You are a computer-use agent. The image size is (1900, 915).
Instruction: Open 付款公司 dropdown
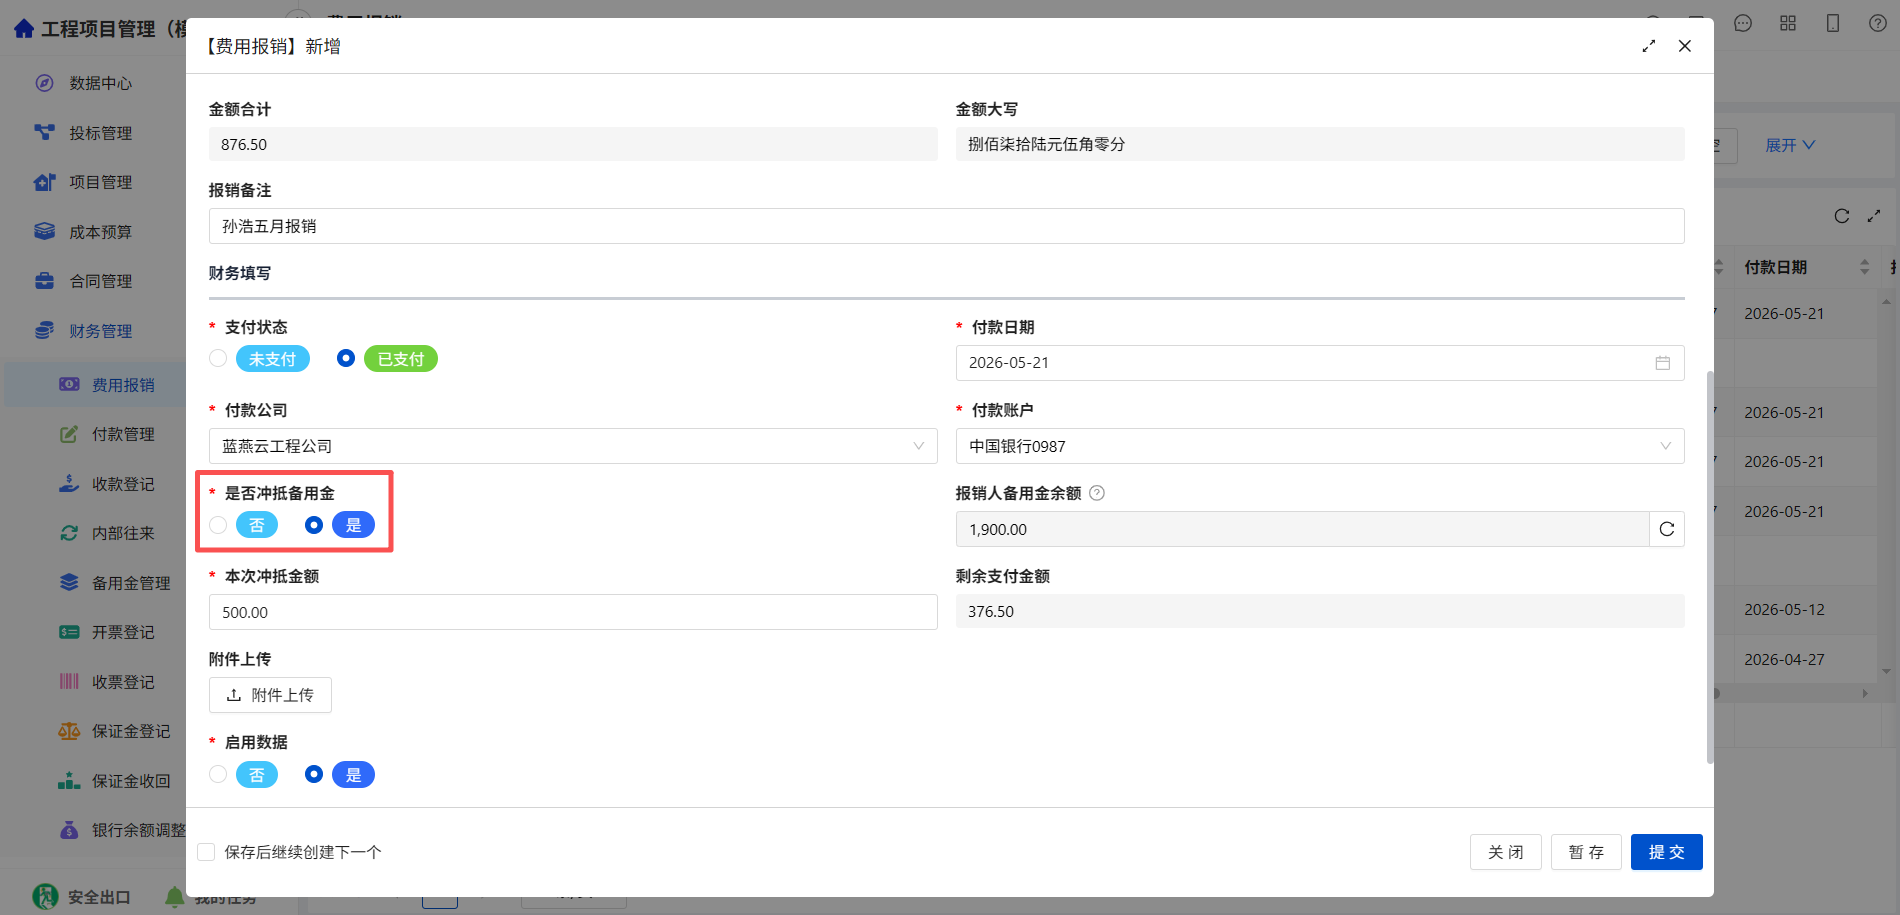(x=573, y=446)
